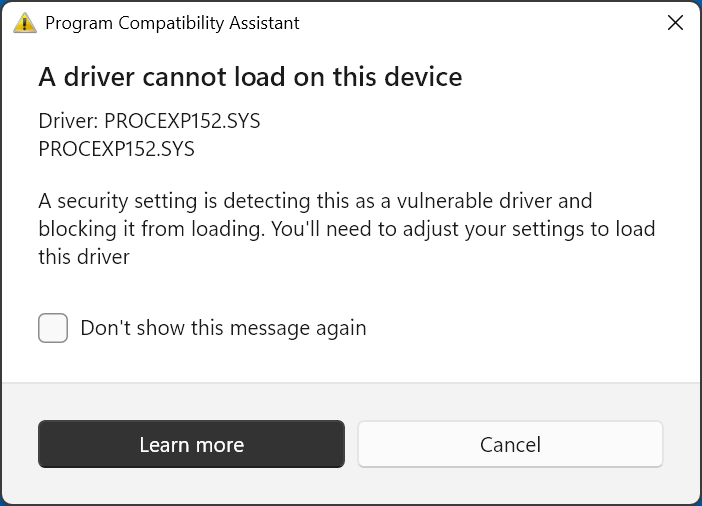Click the "Don't show this message again" label text
702x506 pixels.
[223, 328]
